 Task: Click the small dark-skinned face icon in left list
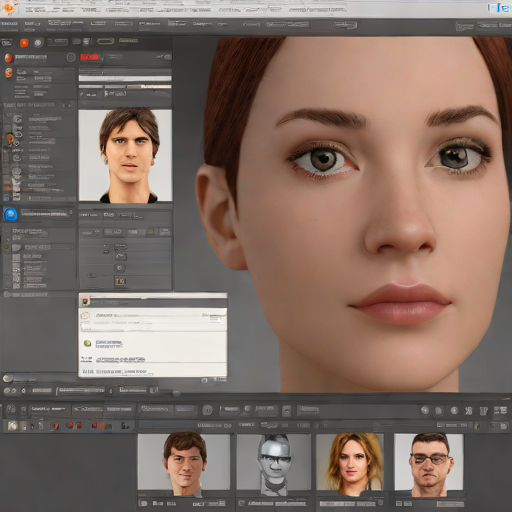10,139
